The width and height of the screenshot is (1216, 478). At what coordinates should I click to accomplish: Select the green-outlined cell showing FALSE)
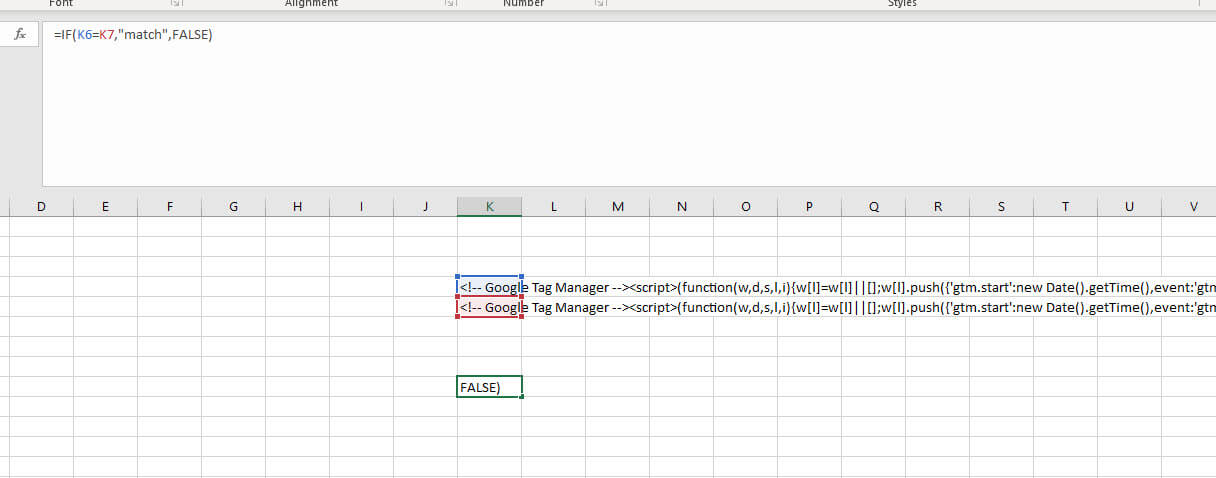pyautogui.click(x=489, y=387)
